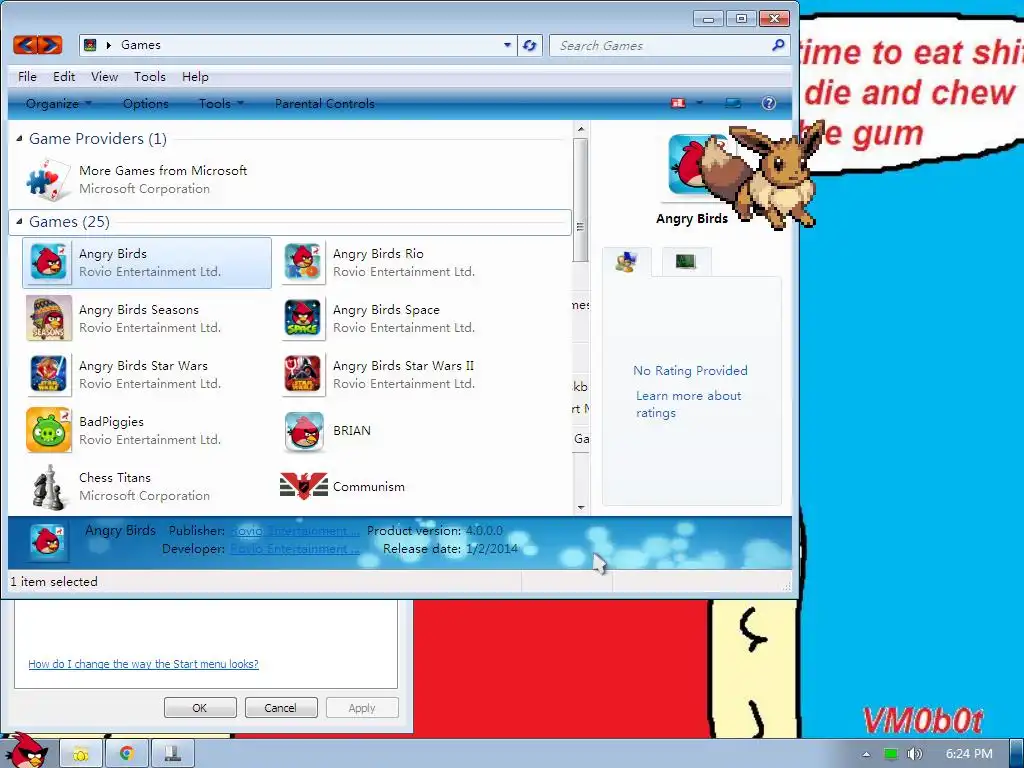Click the Angry Birds Start orb
This screenshot has height=768, width=1024.
25,751
